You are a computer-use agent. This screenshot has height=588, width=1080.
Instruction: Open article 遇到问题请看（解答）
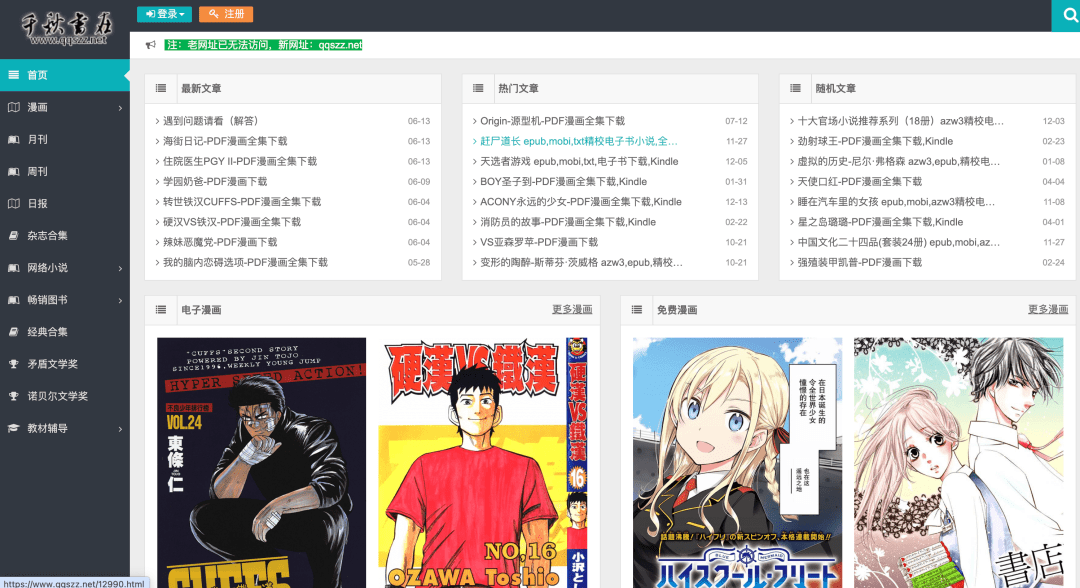coord(211,120)
